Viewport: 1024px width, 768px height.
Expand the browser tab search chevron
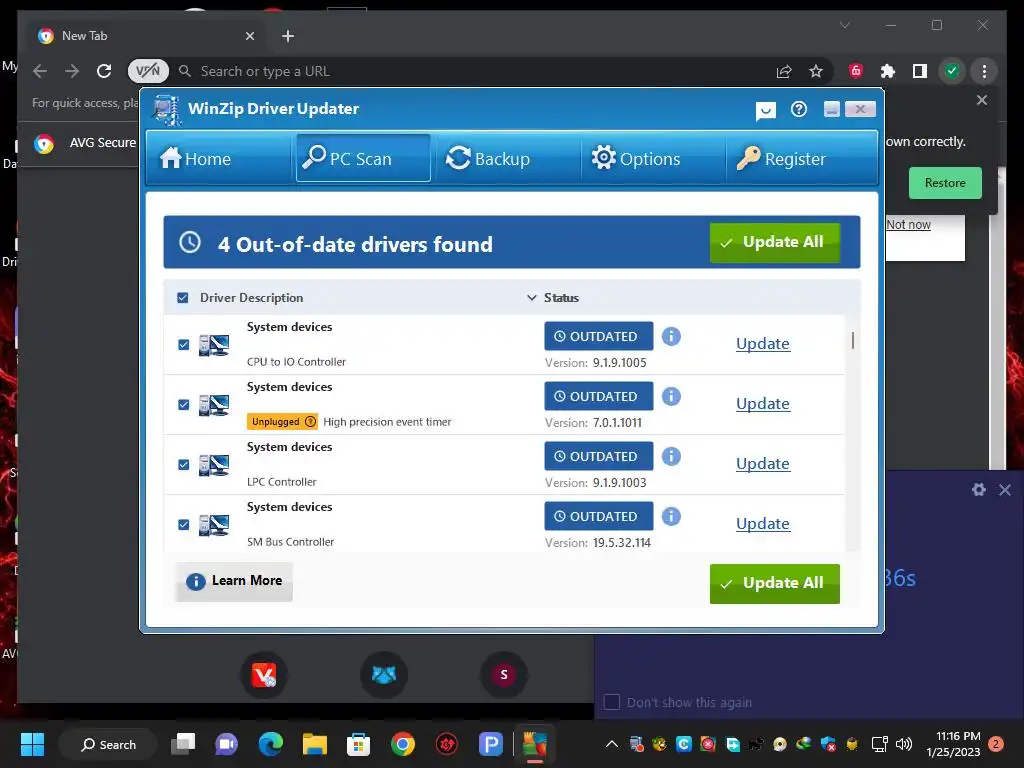tap(844, 25)
